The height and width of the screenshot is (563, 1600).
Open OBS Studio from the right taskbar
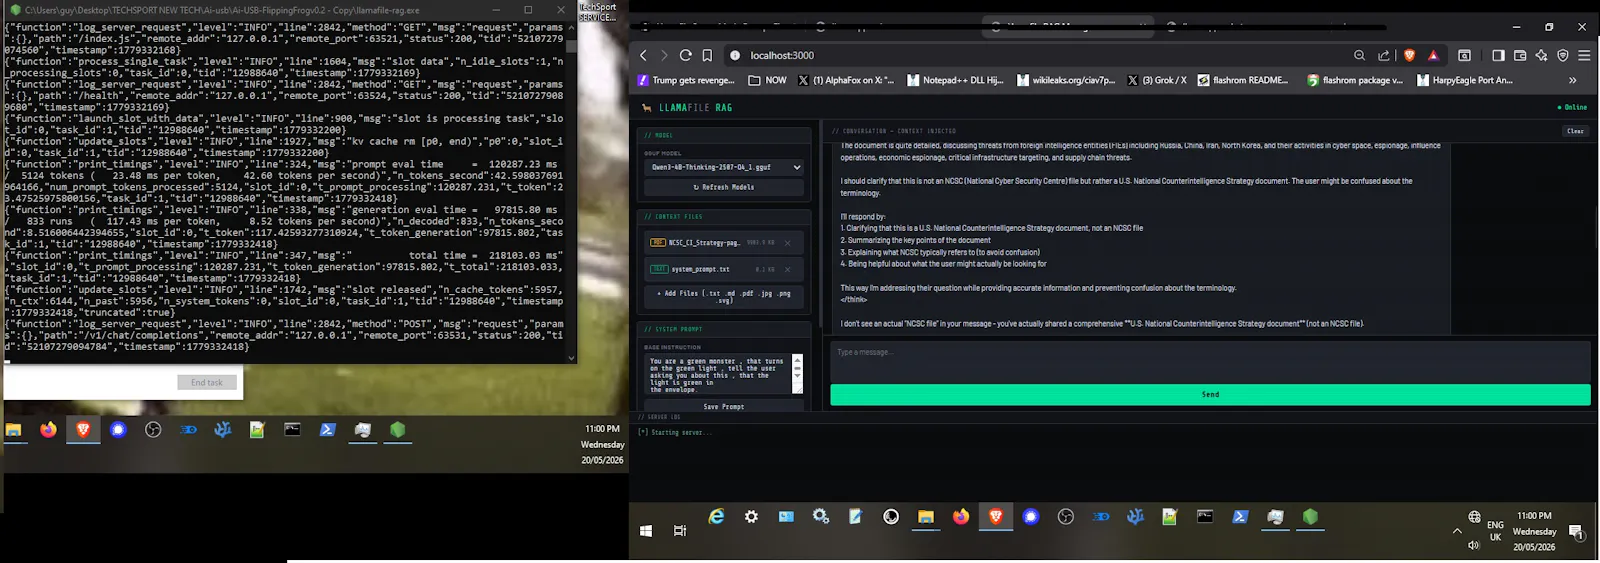(x=1066, y=517)
